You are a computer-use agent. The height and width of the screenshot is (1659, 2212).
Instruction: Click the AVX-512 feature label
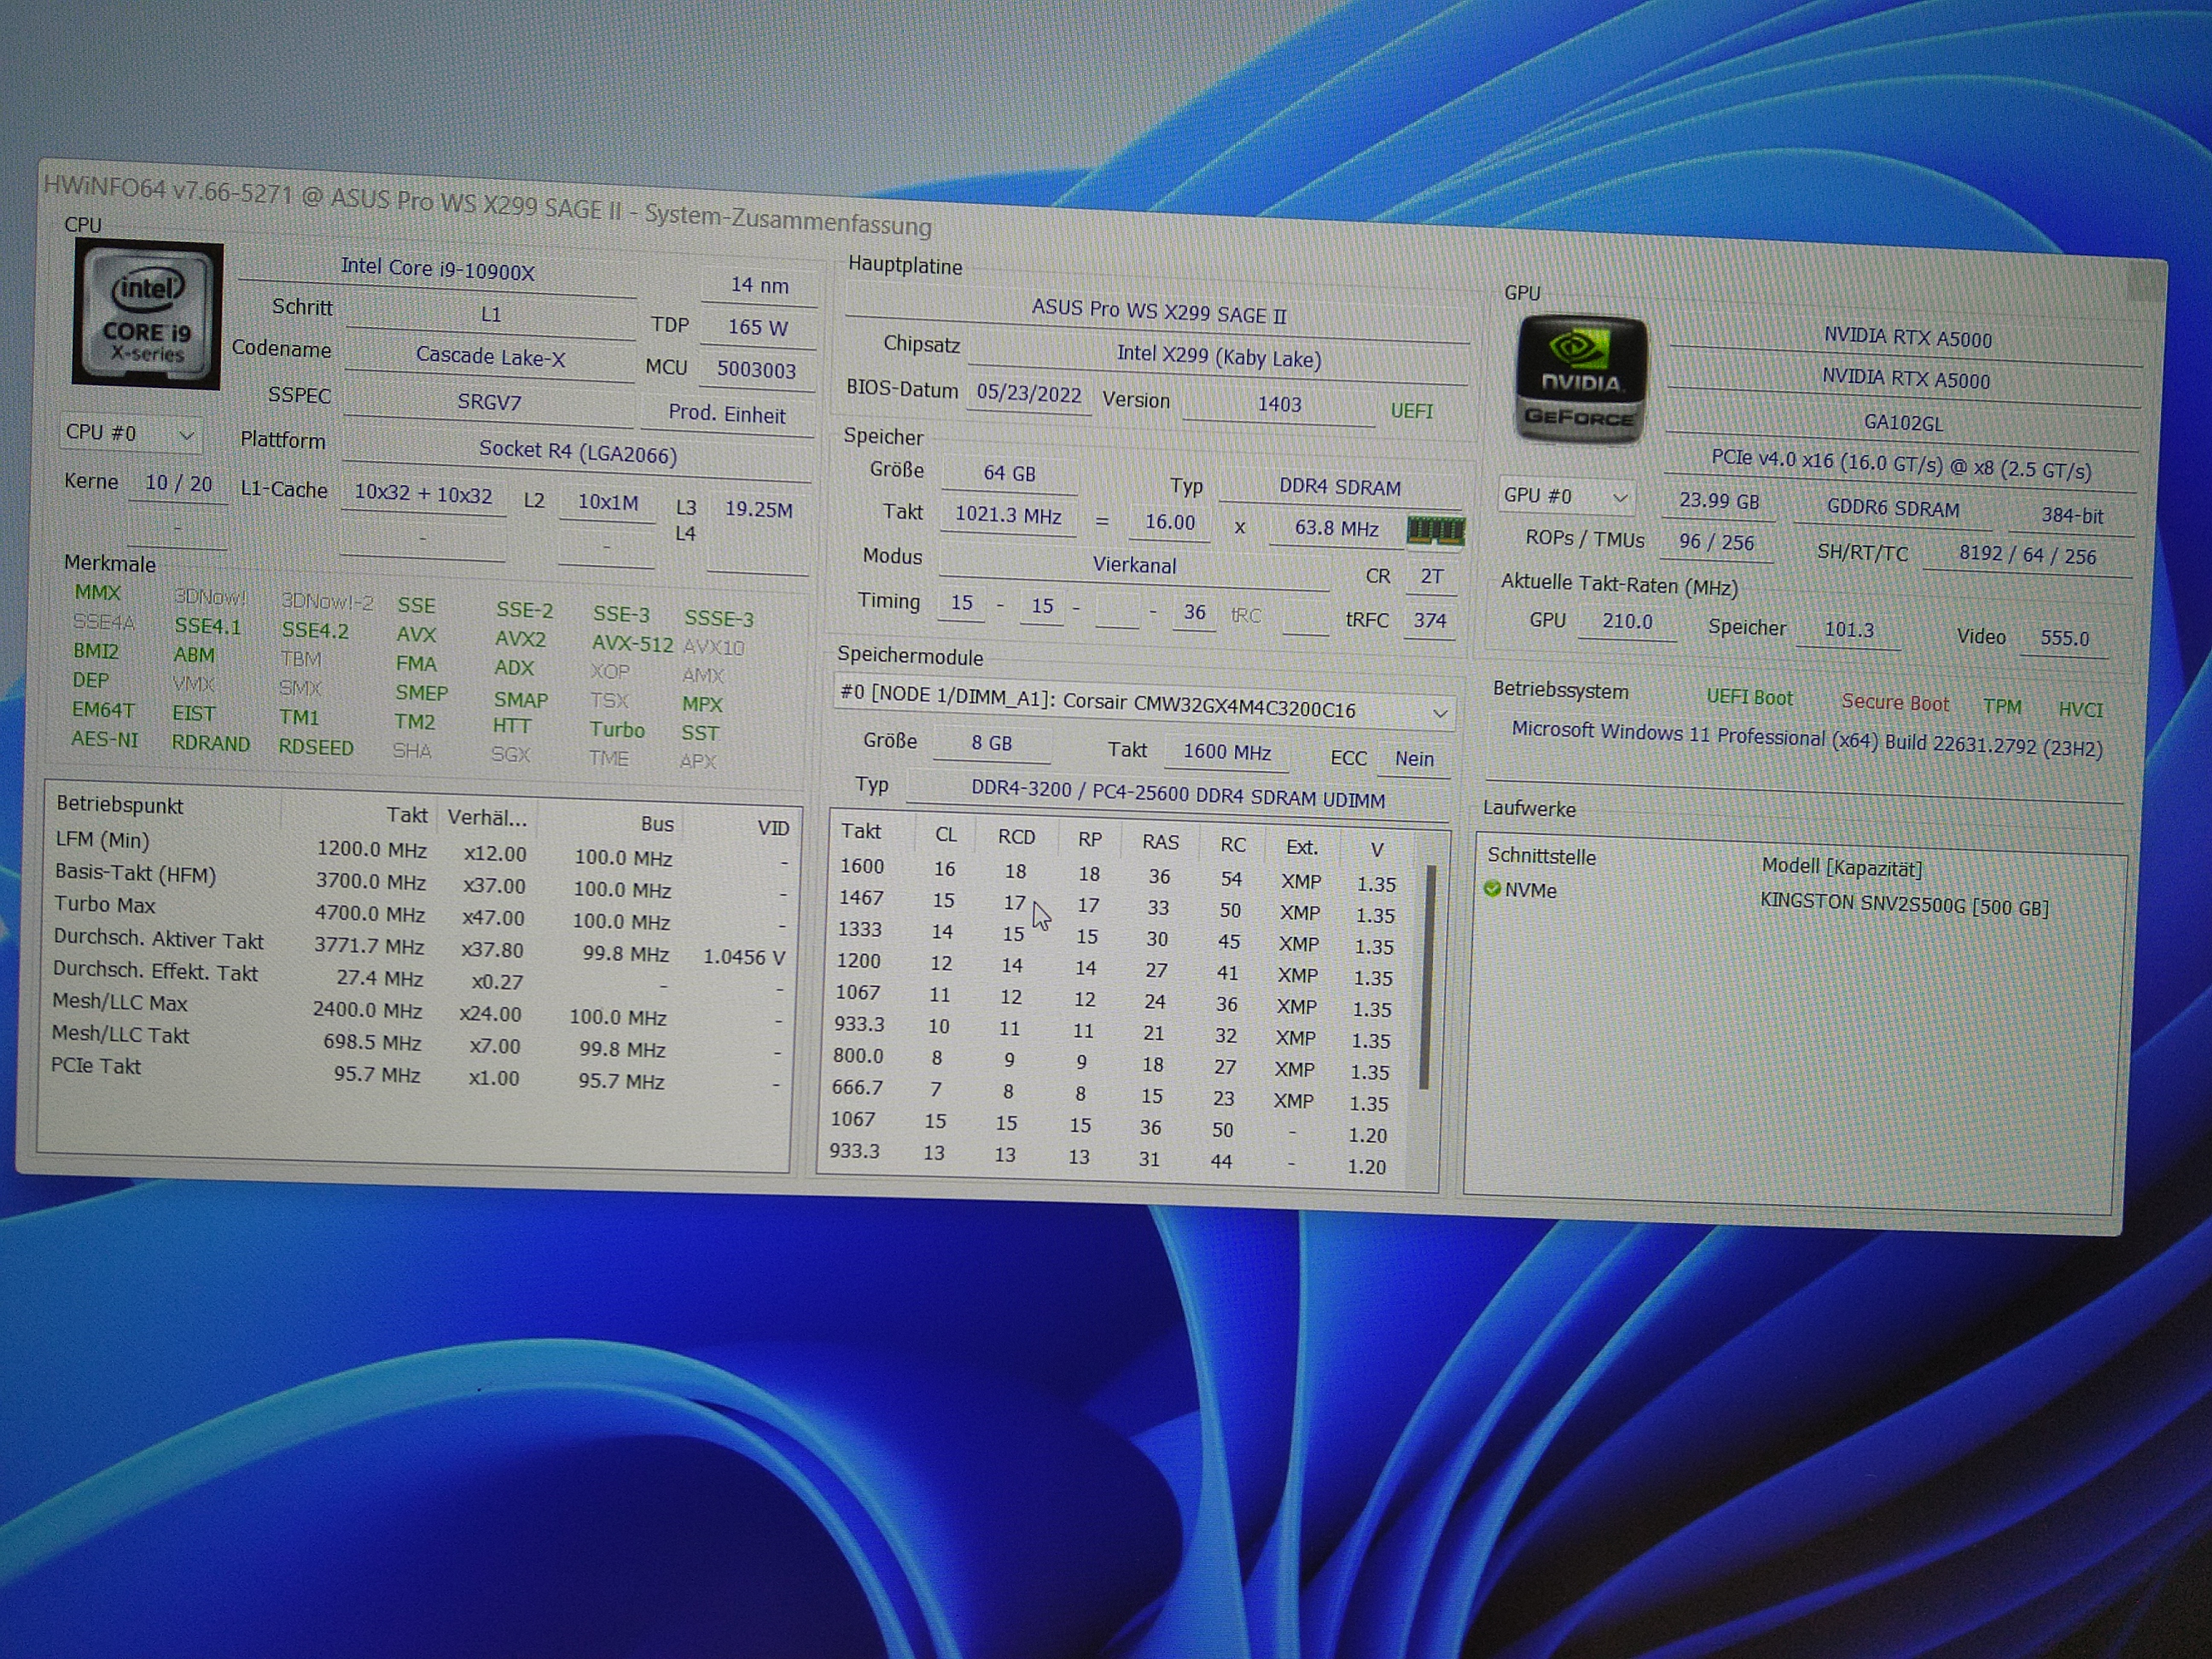(632, 644)
